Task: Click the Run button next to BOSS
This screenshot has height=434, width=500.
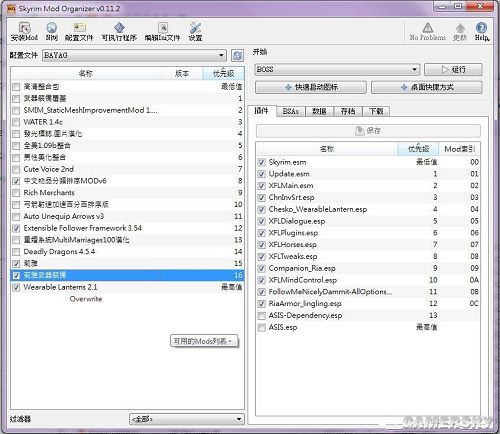Action: (453, 69)
